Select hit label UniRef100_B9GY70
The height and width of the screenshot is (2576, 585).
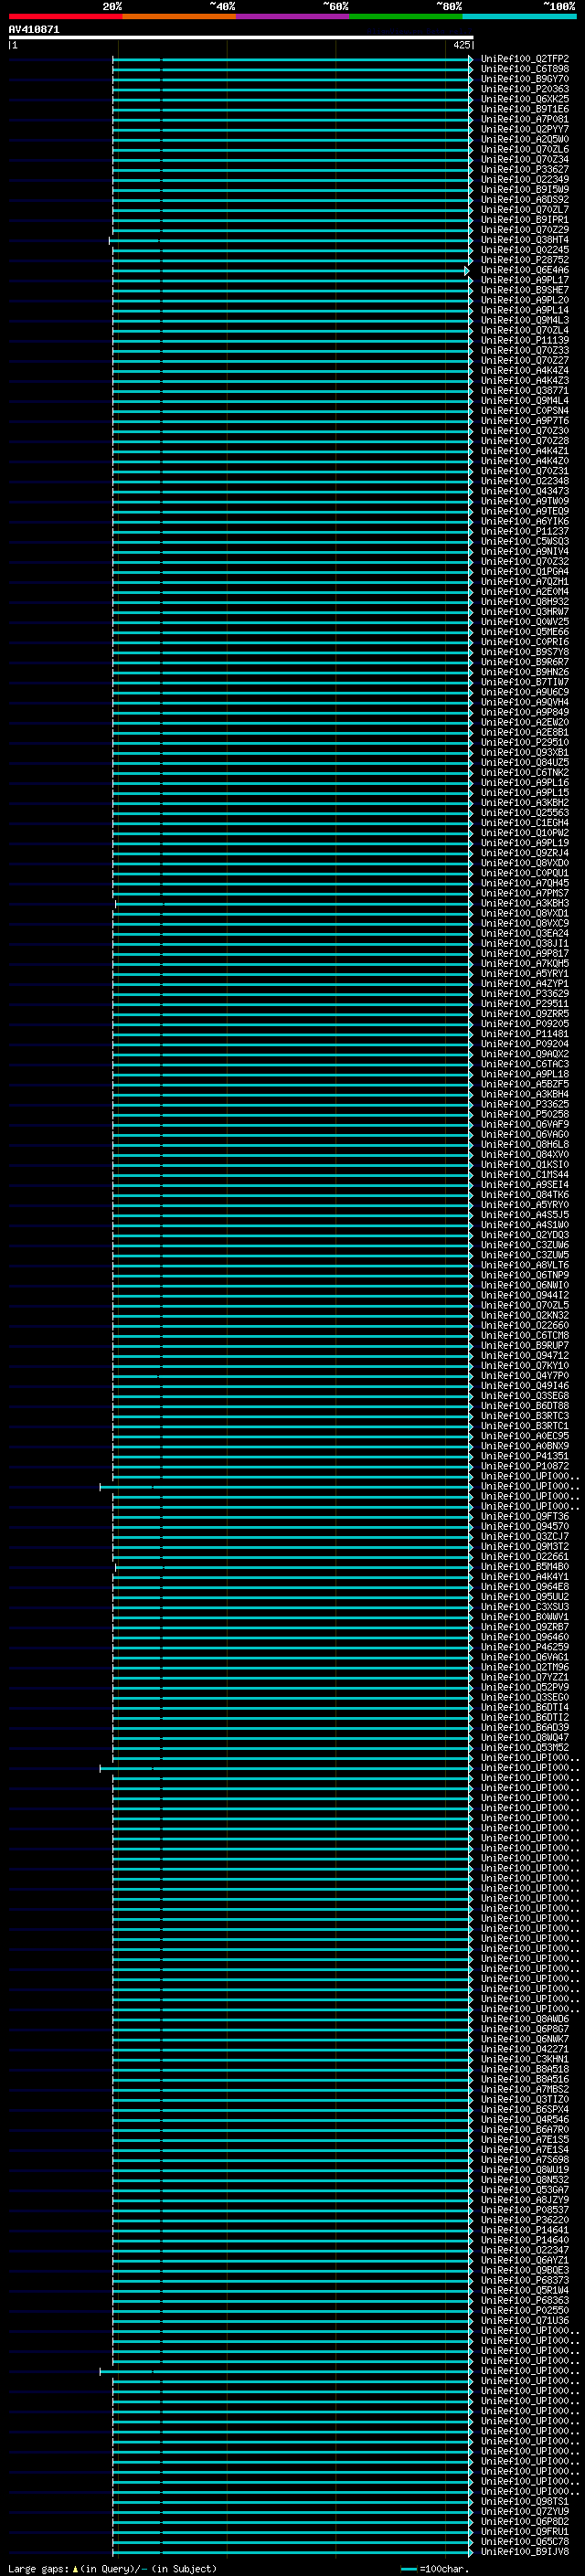(x=525, y=79)
